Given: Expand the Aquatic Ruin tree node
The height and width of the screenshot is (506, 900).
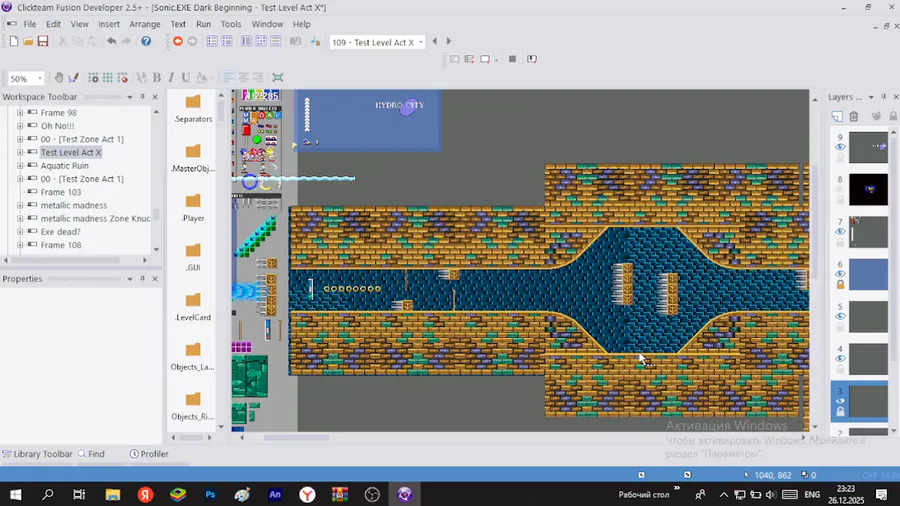Looking at the screenshot, I should tap(20, 166).
